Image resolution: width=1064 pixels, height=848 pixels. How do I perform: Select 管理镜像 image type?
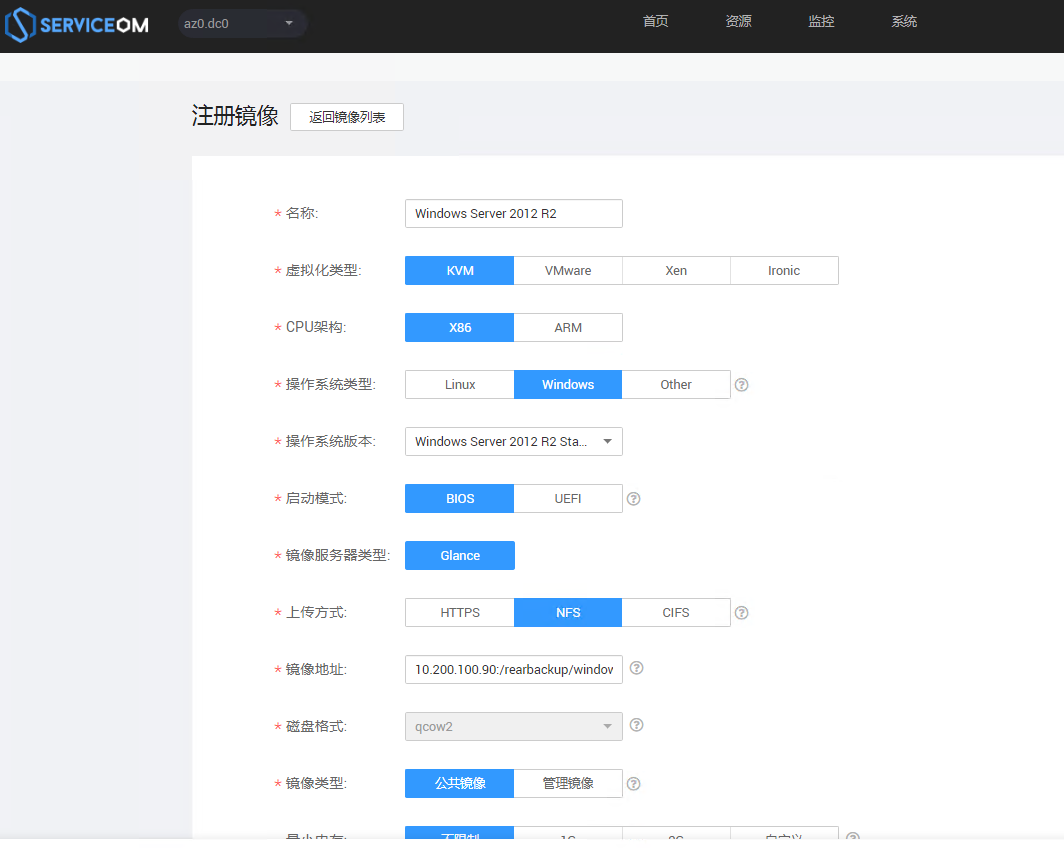(x=568, y=784)
